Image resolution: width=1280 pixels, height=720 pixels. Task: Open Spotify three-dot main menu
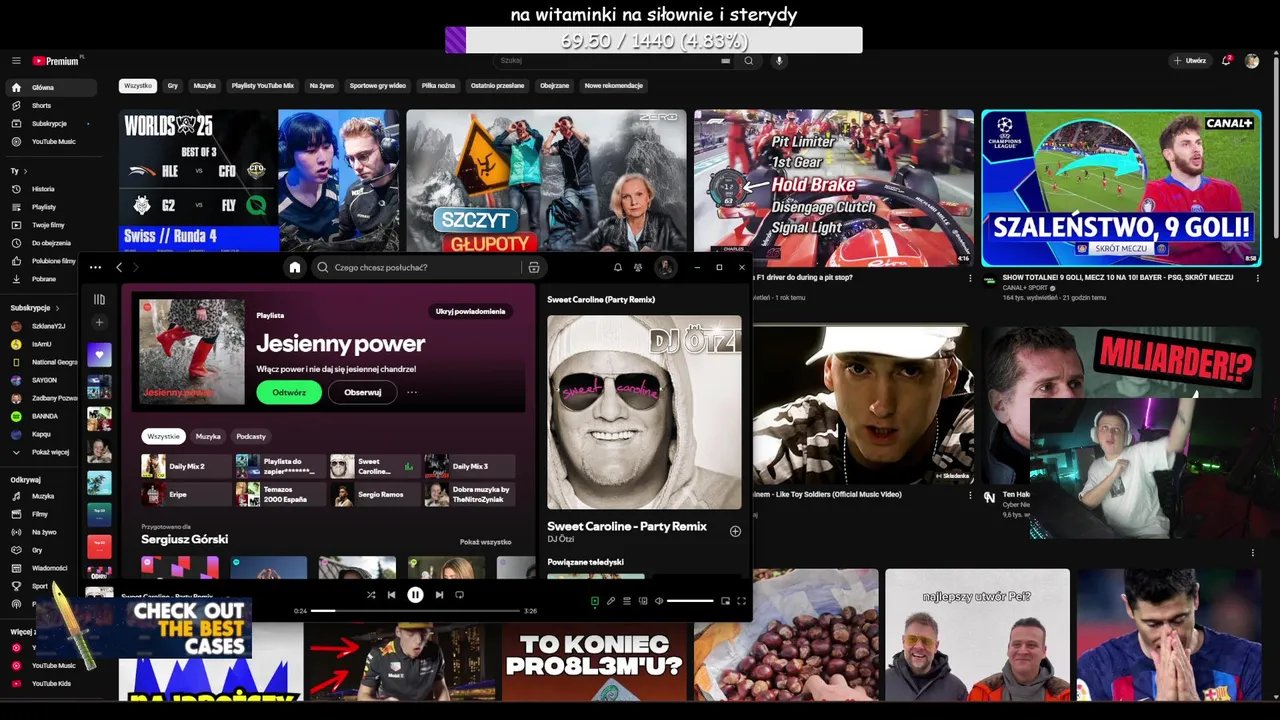[95, 267]
